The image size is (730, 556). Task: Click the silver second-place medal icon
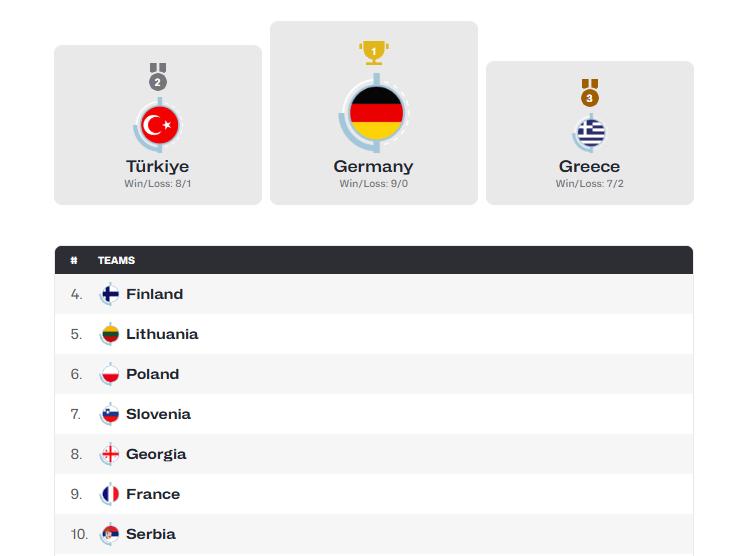click(x=158, y=78)
